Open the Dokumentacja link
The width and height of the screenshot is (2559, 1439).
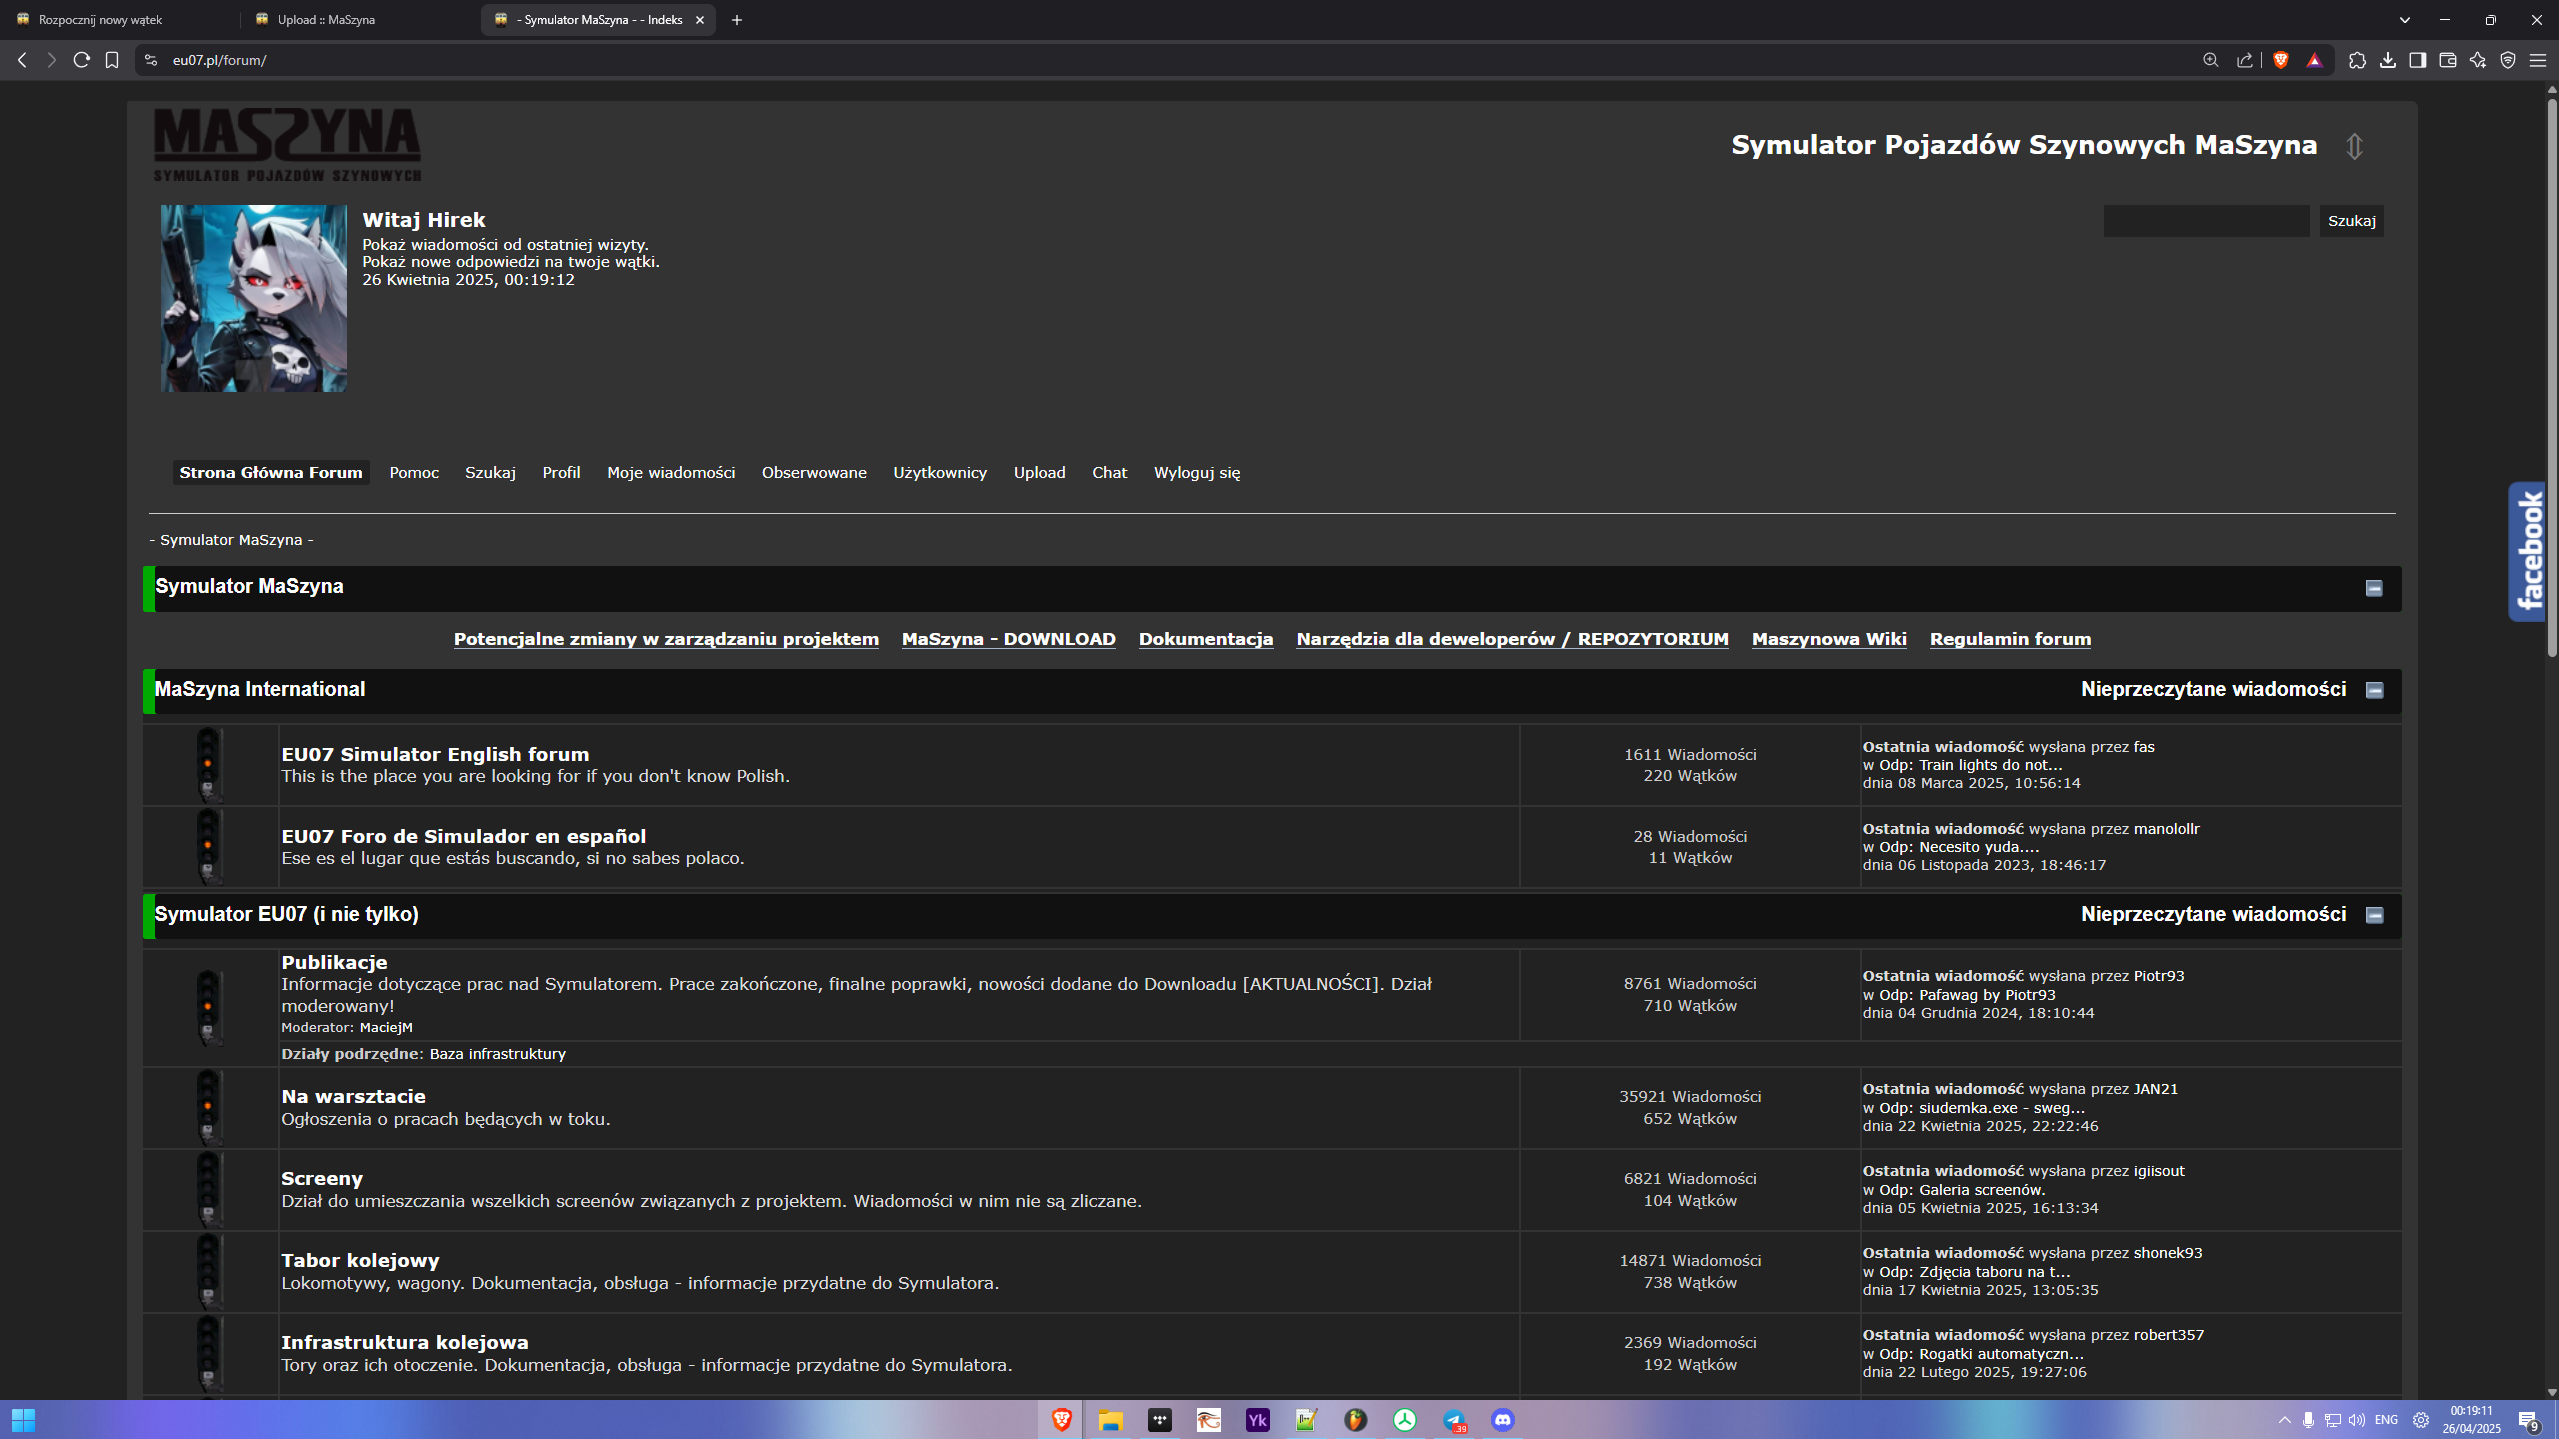[1206, 639]
